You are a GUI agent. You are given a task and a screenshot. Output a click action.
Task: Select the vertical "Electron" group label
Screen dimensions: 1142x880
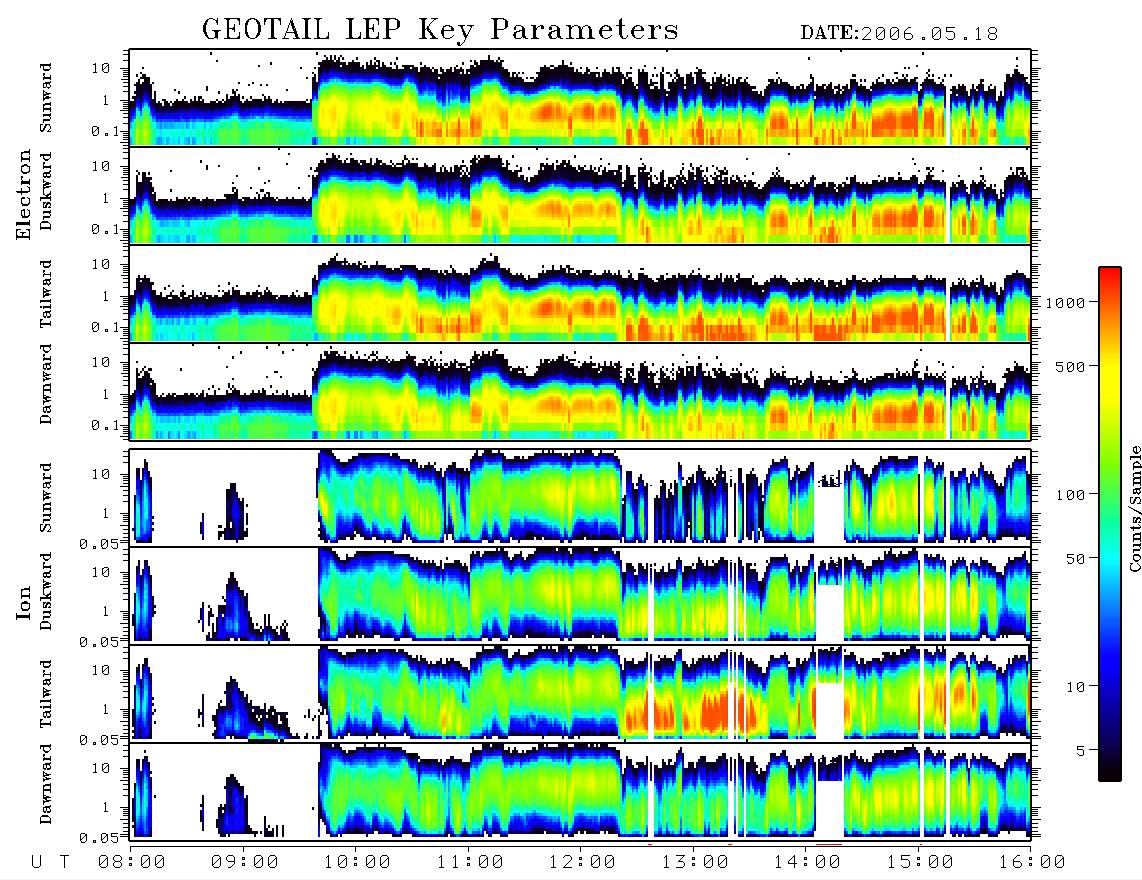[24, 194]
